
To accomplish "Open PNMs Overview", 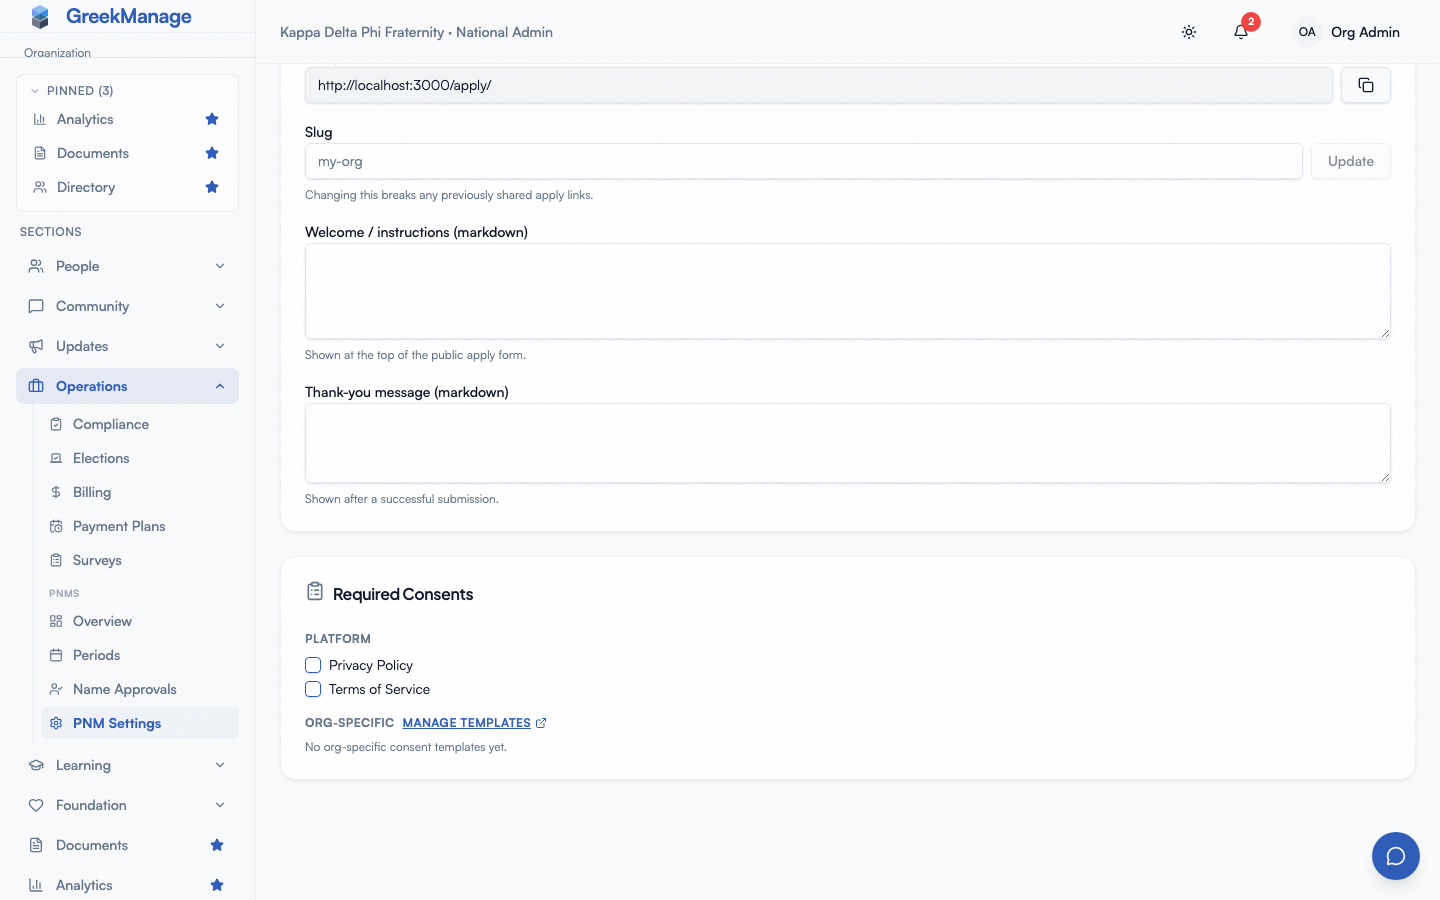I will click(140, 621).
